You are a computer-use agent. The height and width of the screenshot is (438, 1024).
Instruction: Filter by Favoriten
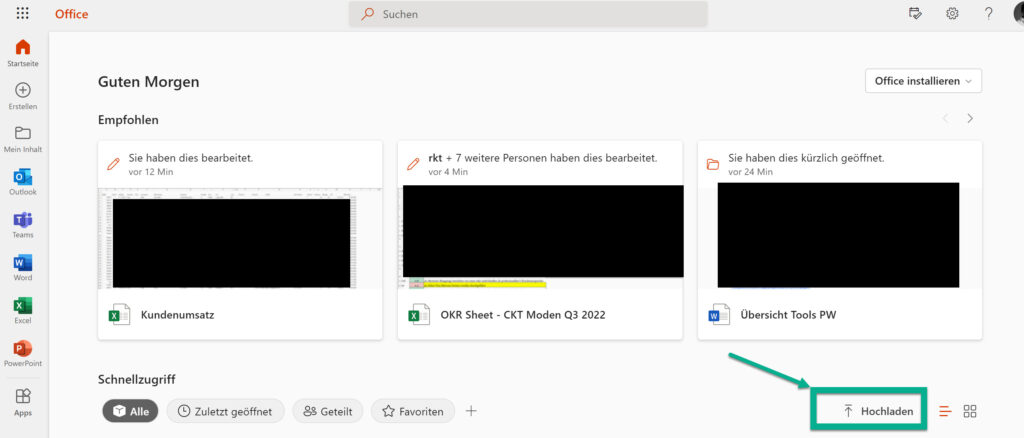pos(413,411)
